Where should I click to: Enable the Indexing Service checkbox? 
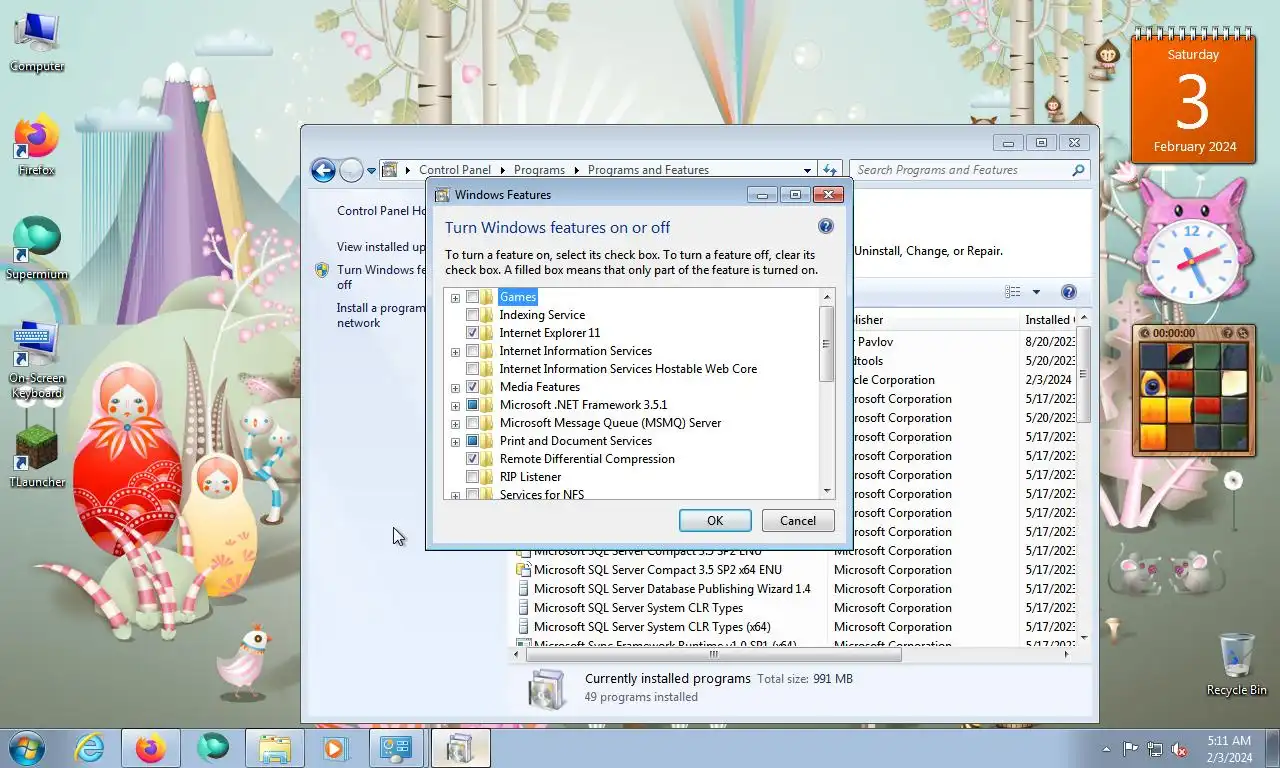click(472, 315)
